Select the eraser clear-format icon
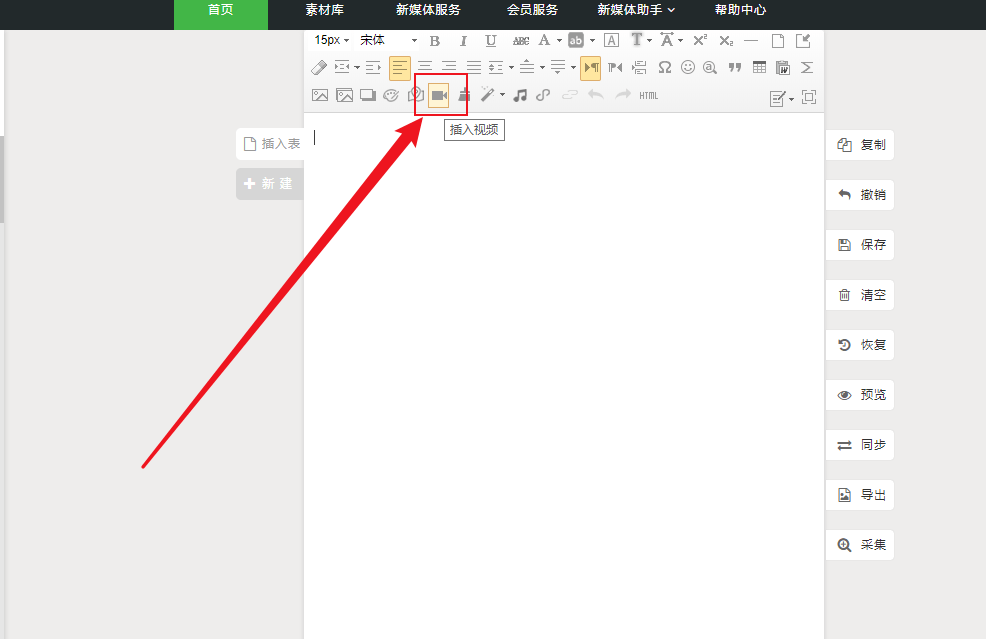The width and height of the screenshot is (986, 639). coord(319,67)
